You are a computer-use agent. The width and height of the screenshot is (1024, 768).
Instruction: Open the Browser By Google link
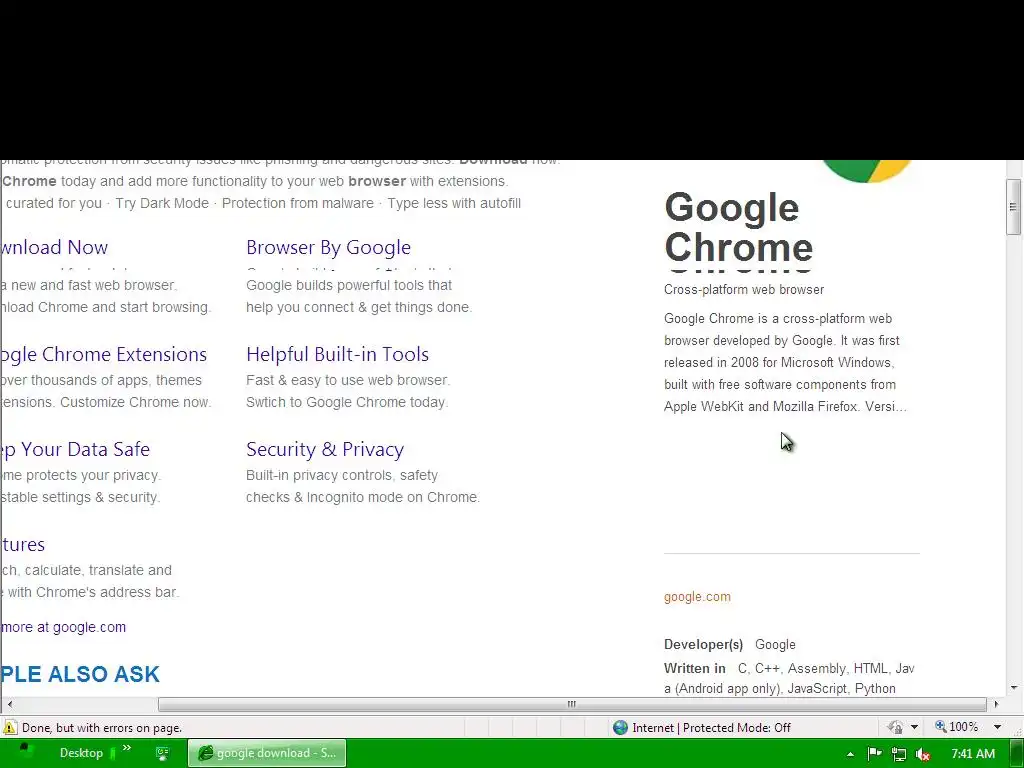[328, 248]
